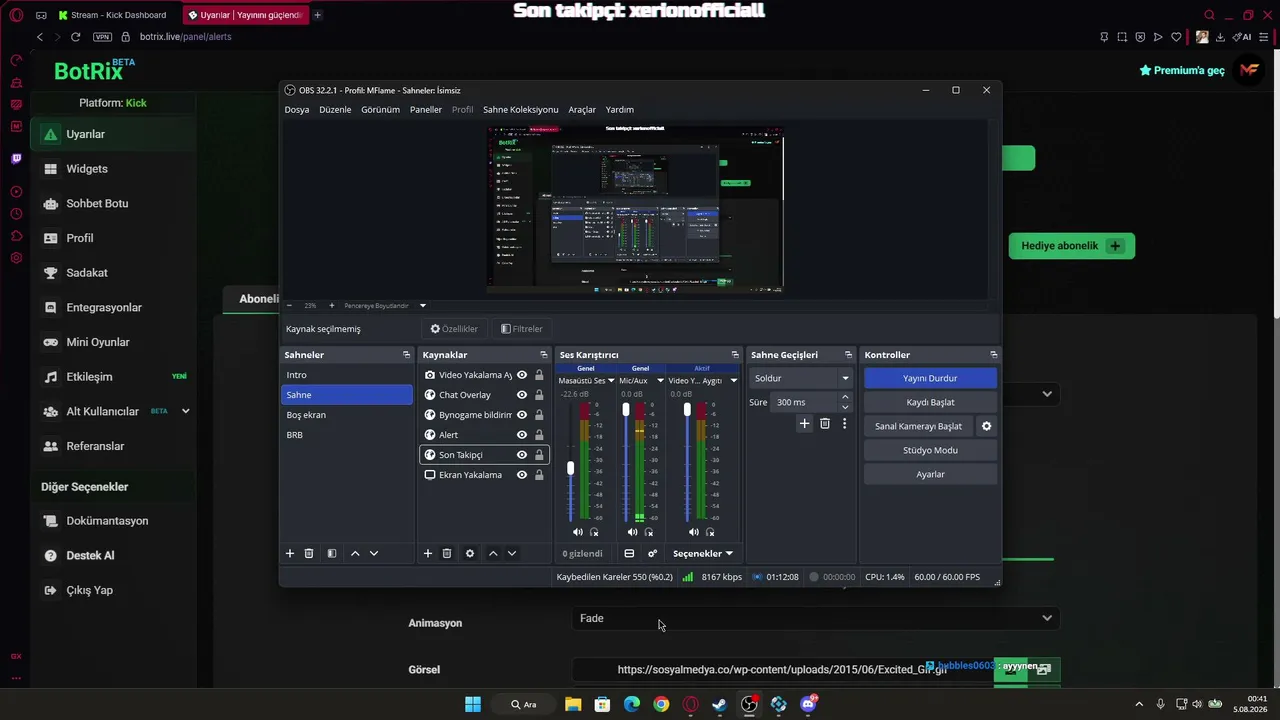The image size is (1280, 720).
Task: Add a new scene in OBS Sahneler panel
Action: click(x=290, y=553)
